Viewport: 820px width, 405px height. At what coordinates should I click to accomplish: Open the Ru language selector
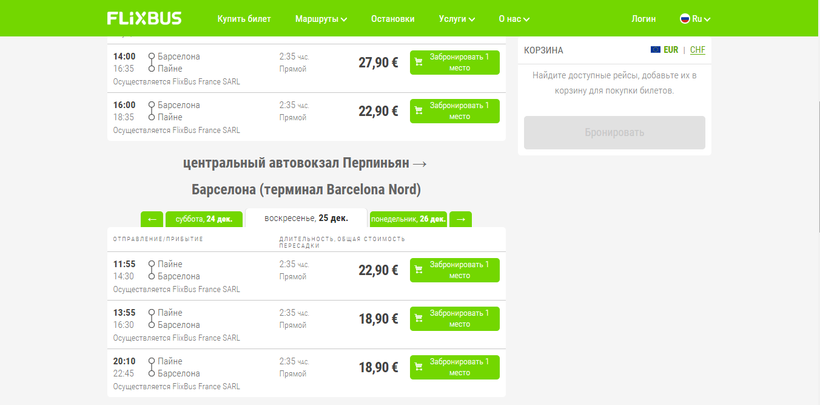701,19
